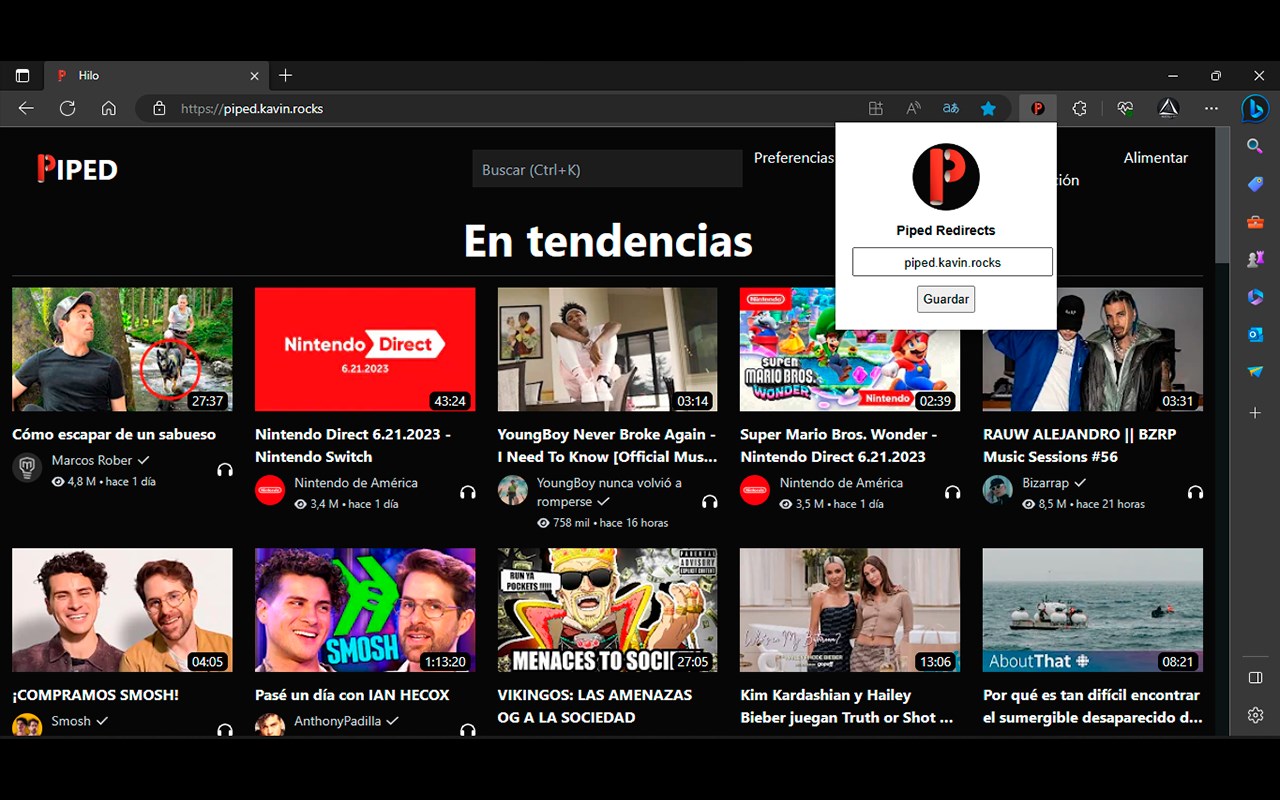
Task: Click the read aloud icon in address bar
Action: tap(913, 108)
